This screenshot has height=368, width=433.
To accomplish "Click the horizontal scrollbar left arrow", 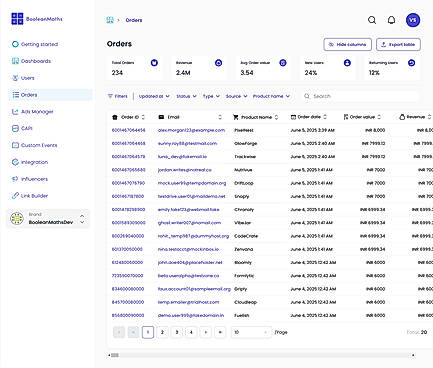I will 109,355.
